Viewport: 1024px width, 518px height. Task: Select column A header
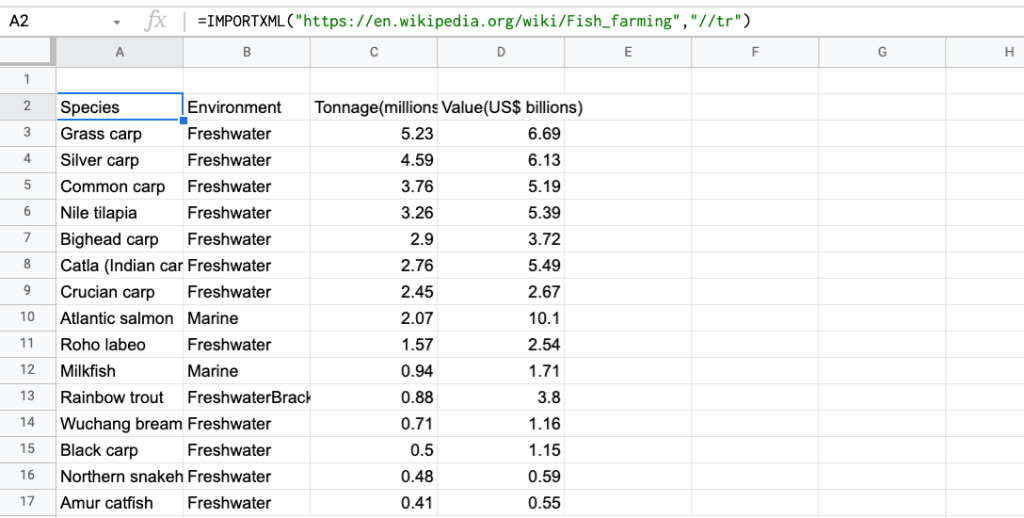click(x=120, y=52)
